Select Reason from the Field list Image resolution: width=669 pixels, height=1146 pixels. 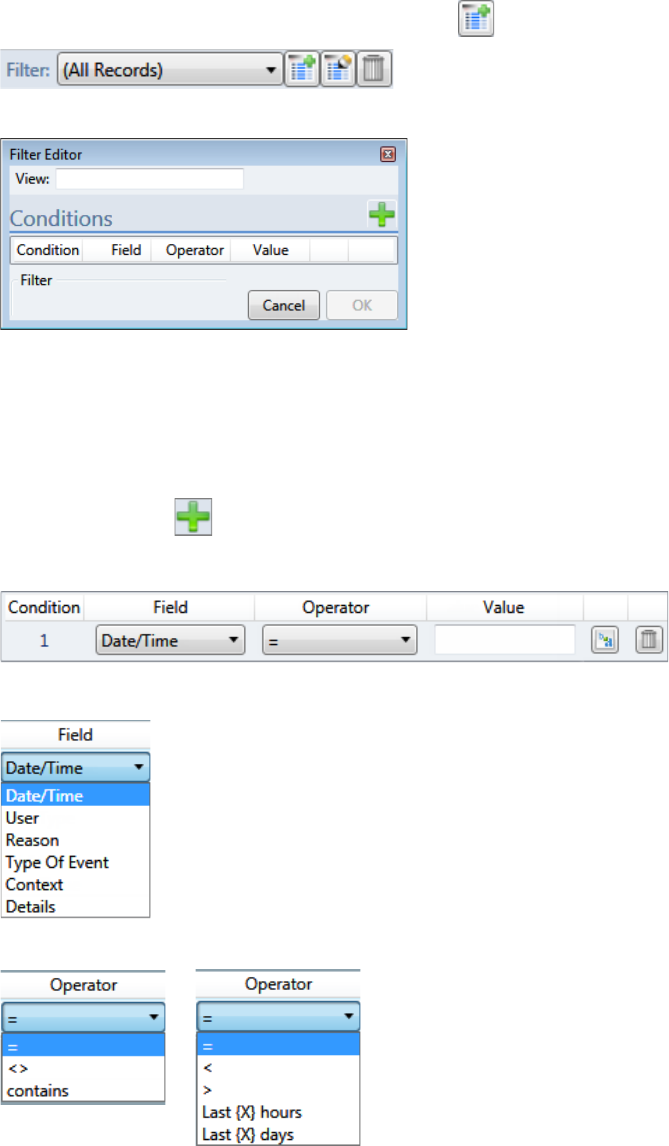(x=75, y=840)
